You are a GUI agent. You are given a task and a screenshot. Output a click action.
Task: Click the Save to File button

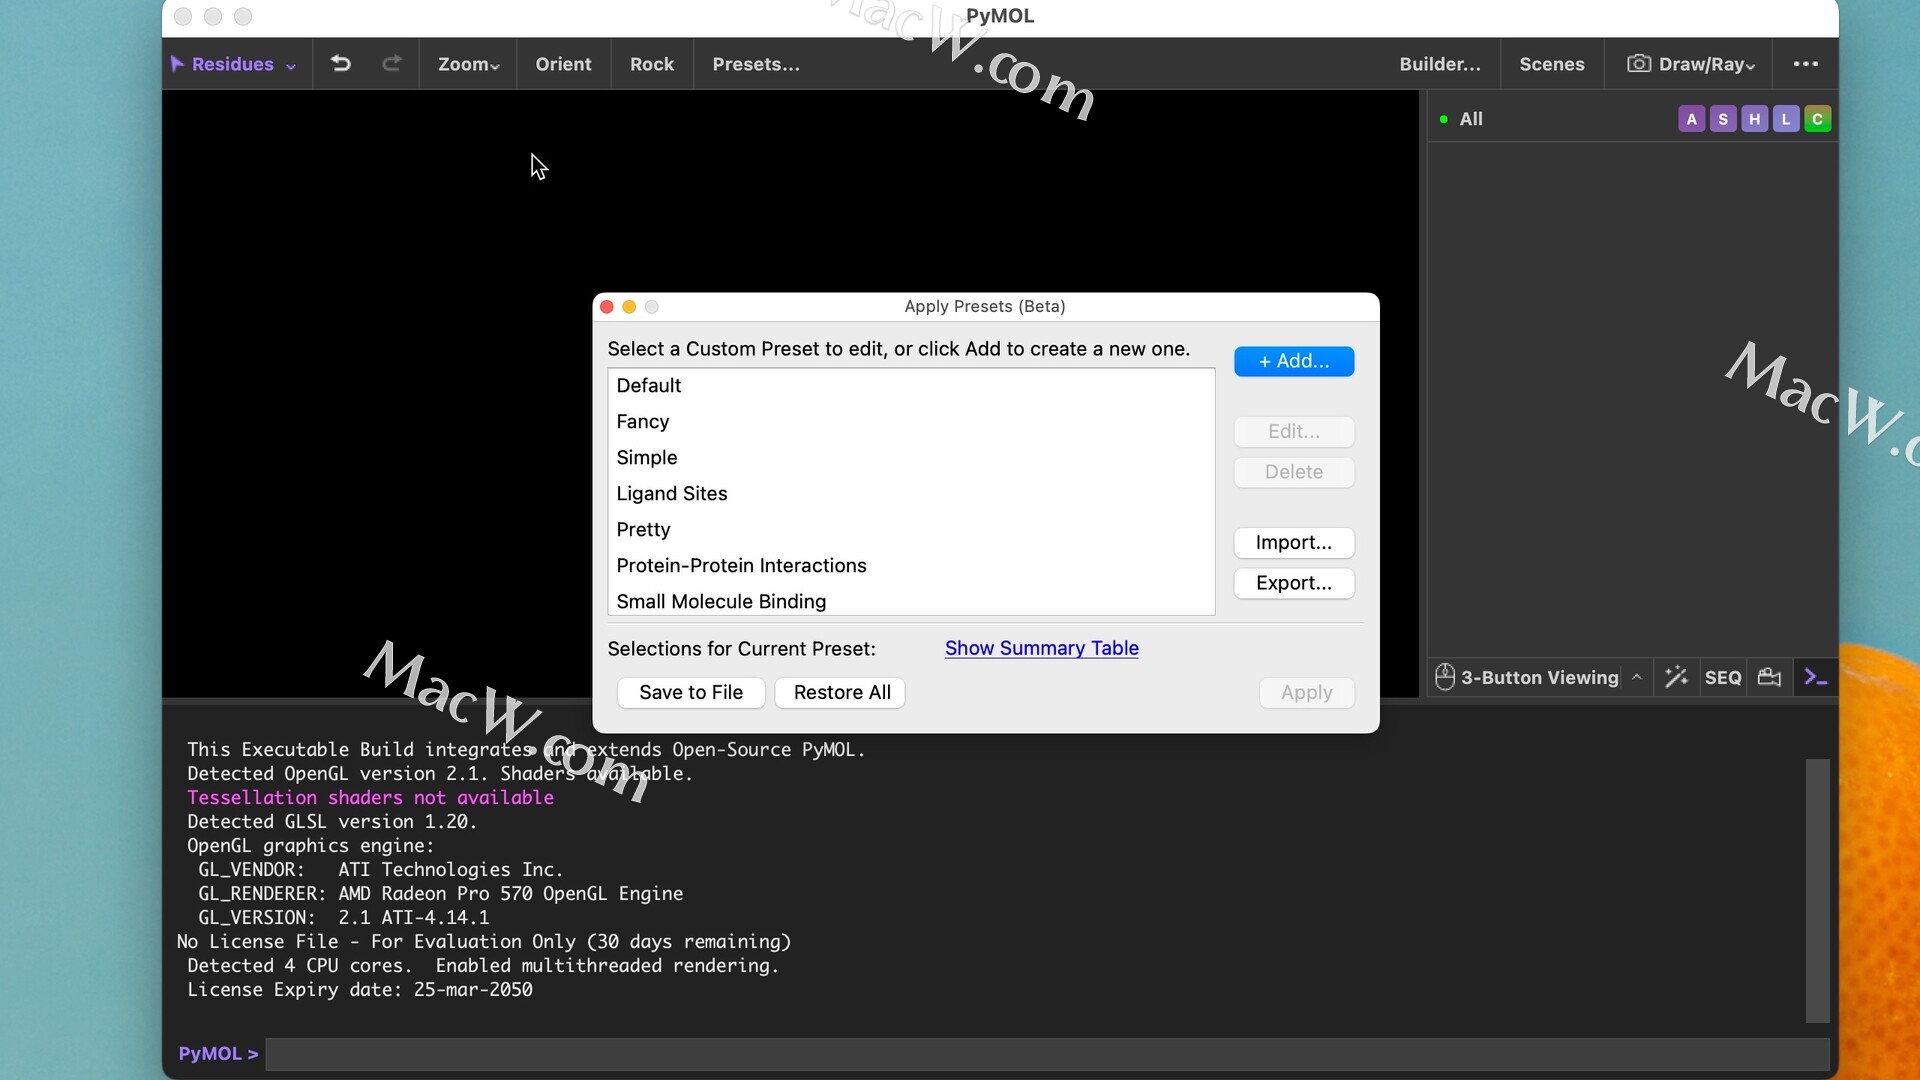[691, 692]
